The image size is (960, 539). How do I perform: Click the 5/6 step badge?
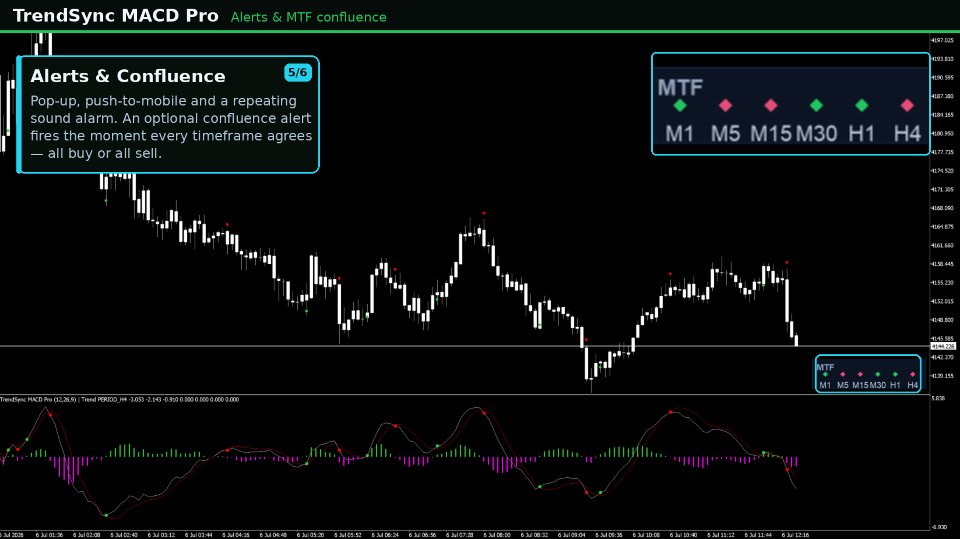(x=298, y=72)
